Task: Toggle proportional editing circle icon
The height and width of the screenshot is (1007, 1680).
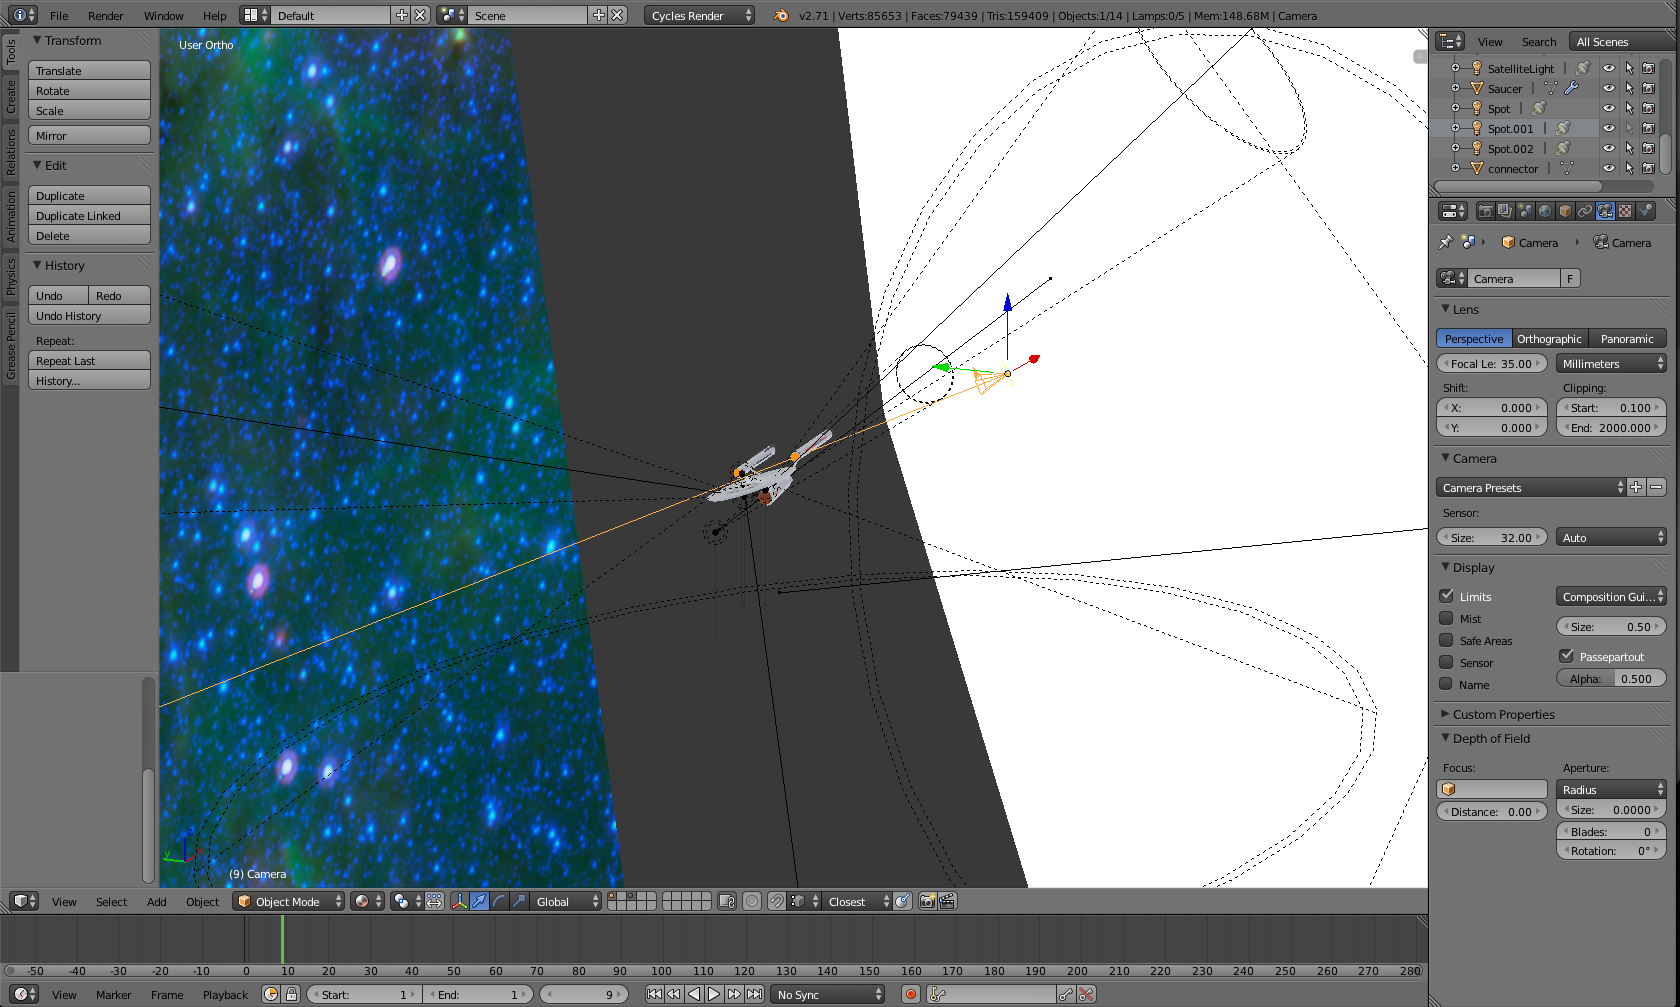Action: [x=752, y=901]
